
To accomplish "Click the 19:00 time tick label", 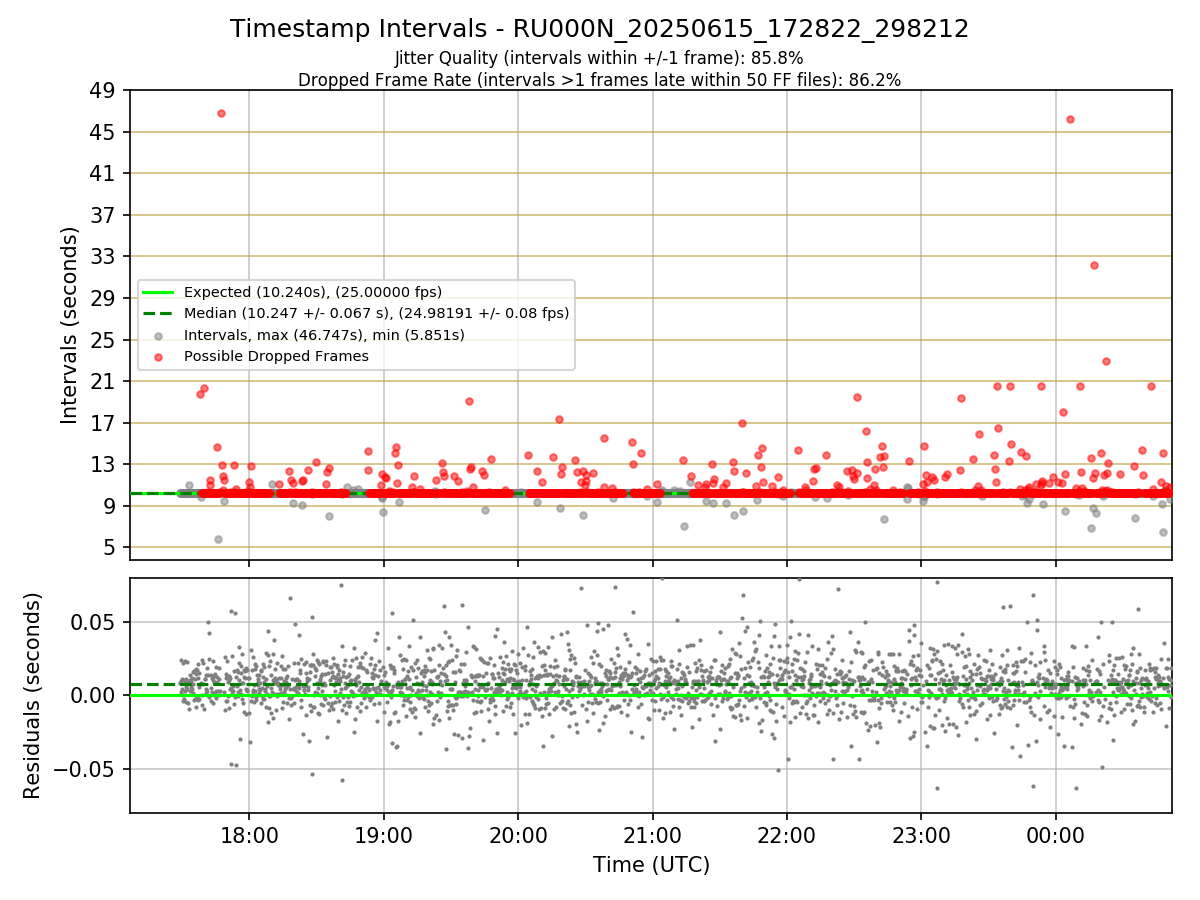I will pyautogui.click(x=383, y=836).
